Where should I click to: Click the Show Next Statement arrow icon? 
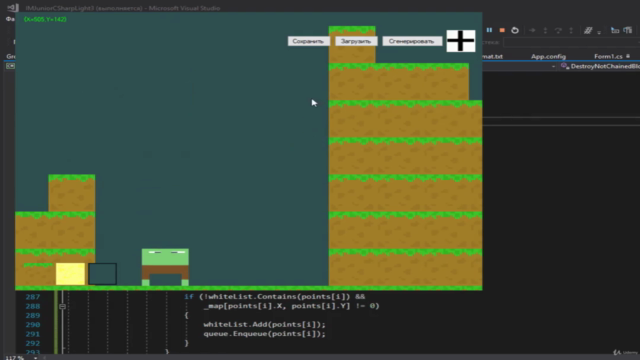click(x=532, y=30)
